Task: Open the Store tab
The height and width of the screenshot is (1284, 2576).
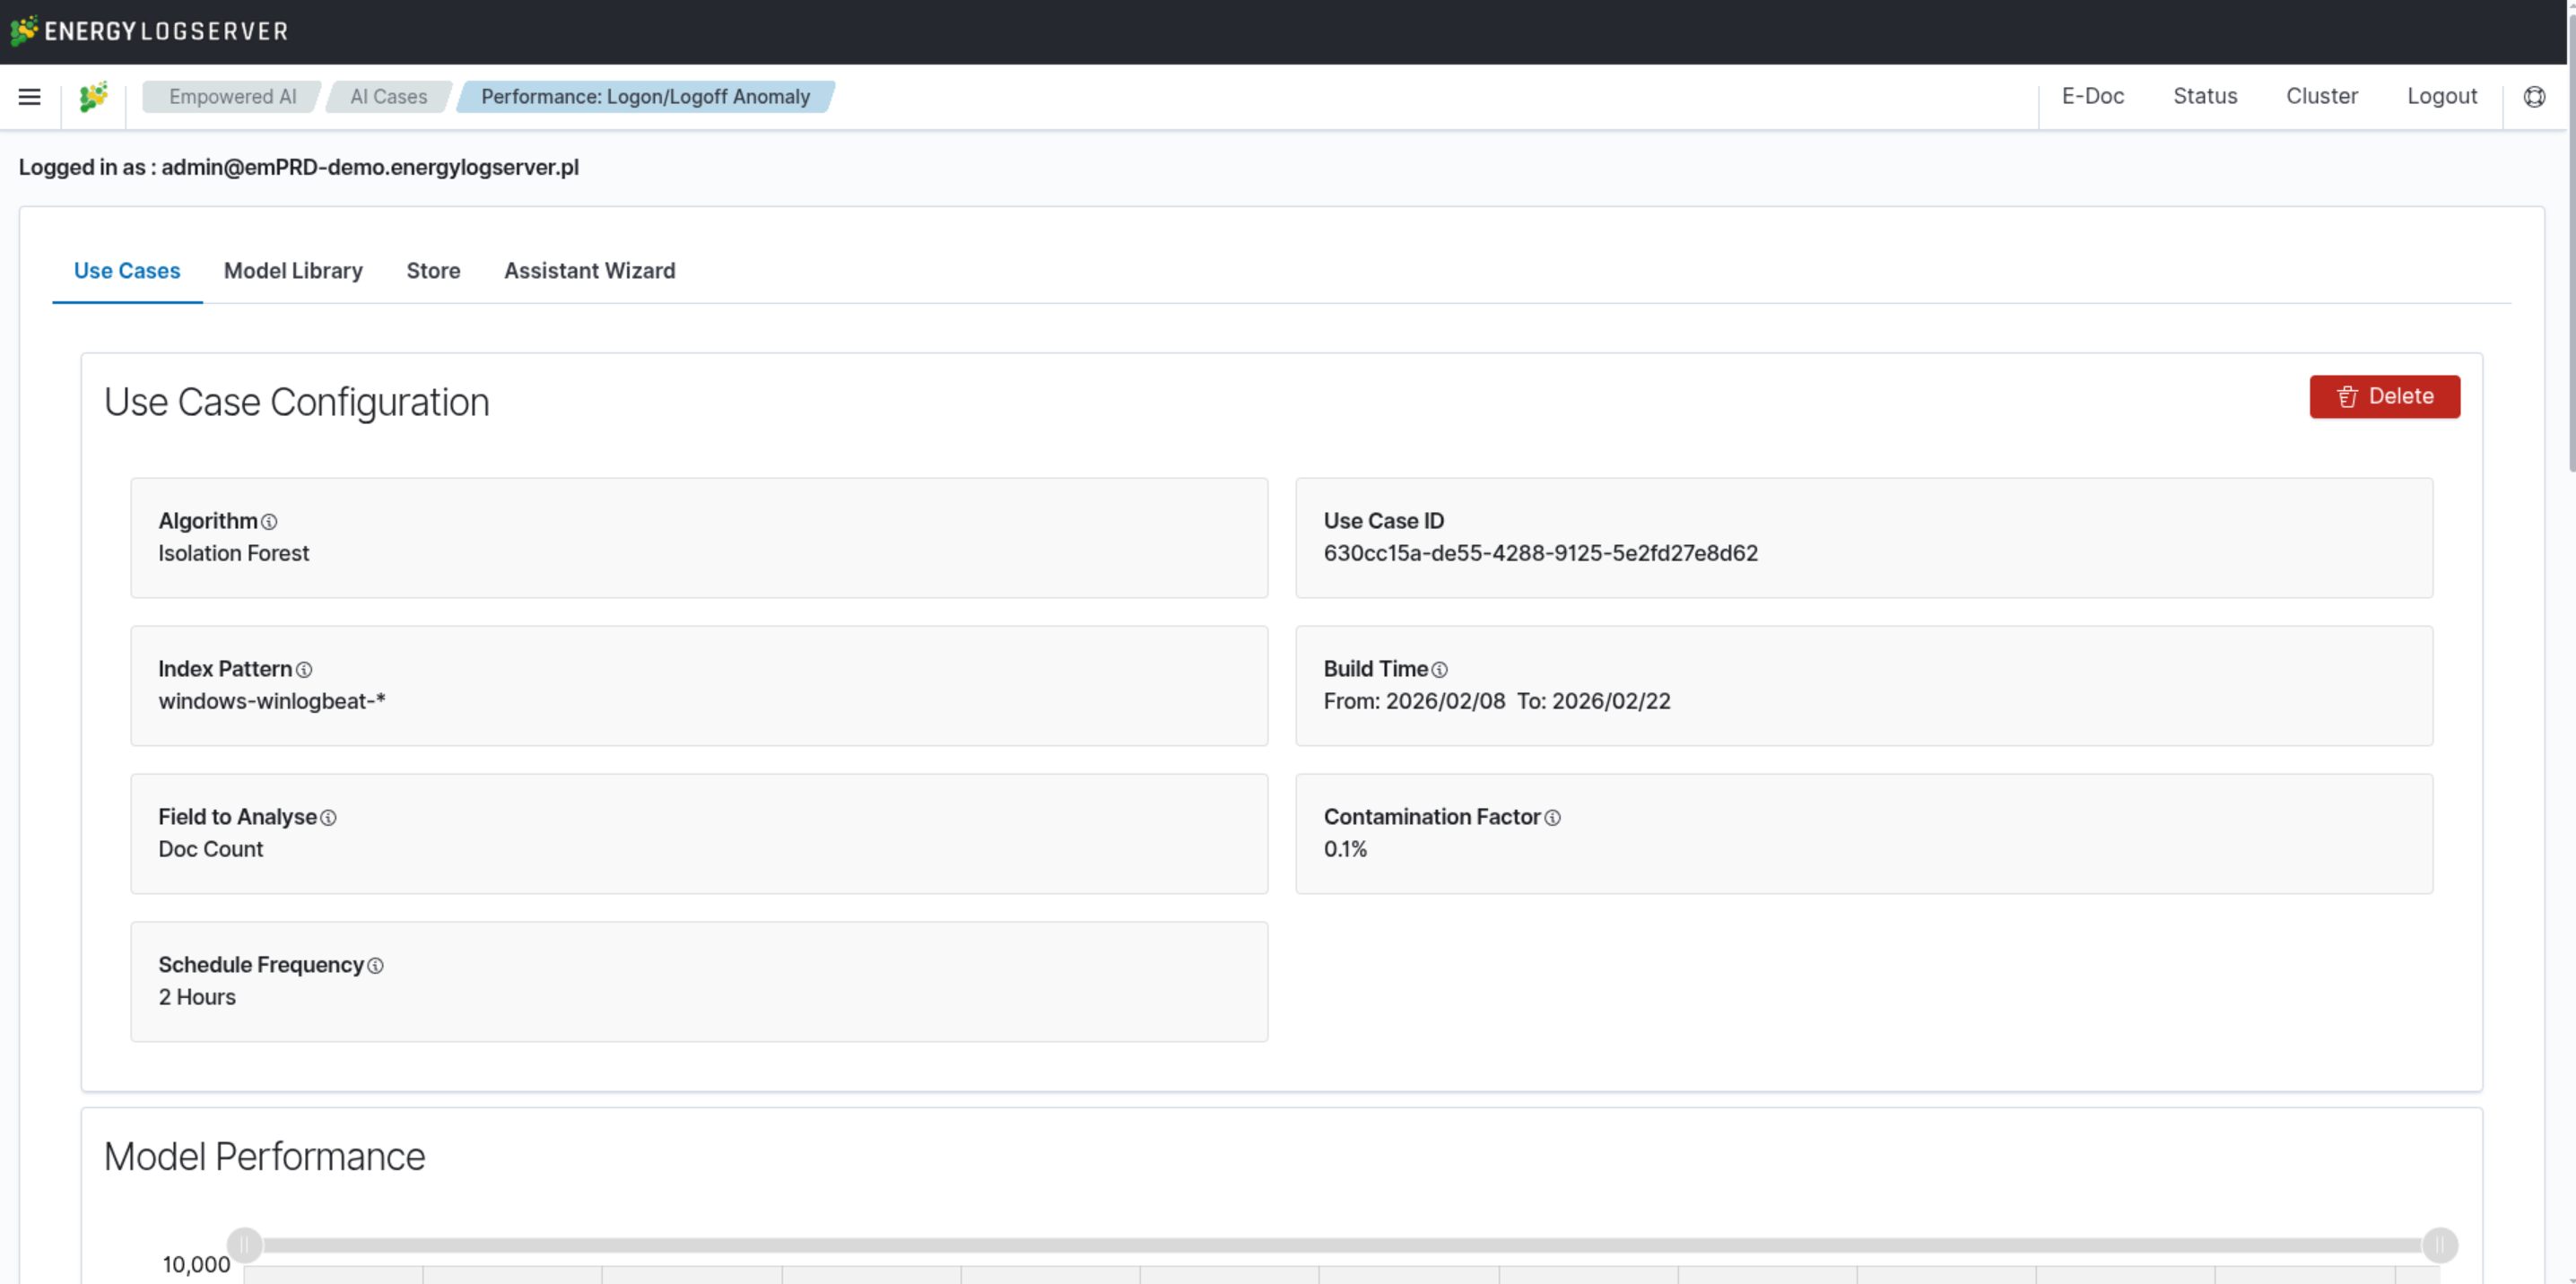Action: (433, 271)
